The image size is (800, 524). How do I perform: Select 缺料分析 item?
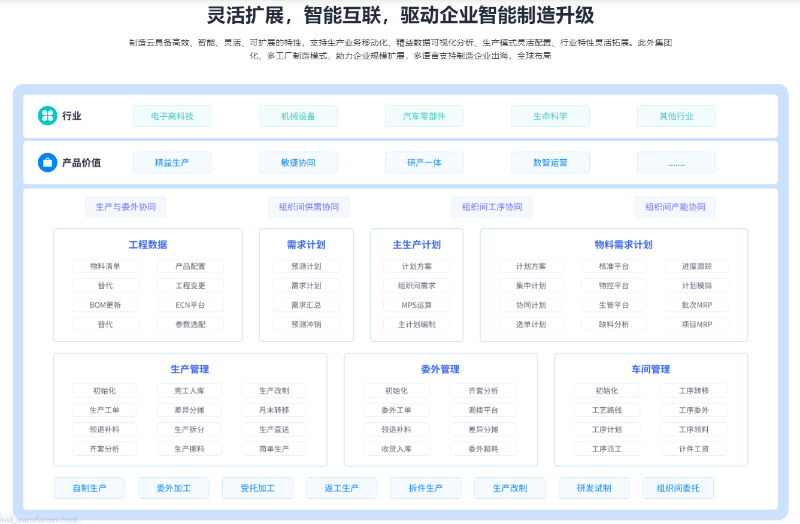(614, 325)
